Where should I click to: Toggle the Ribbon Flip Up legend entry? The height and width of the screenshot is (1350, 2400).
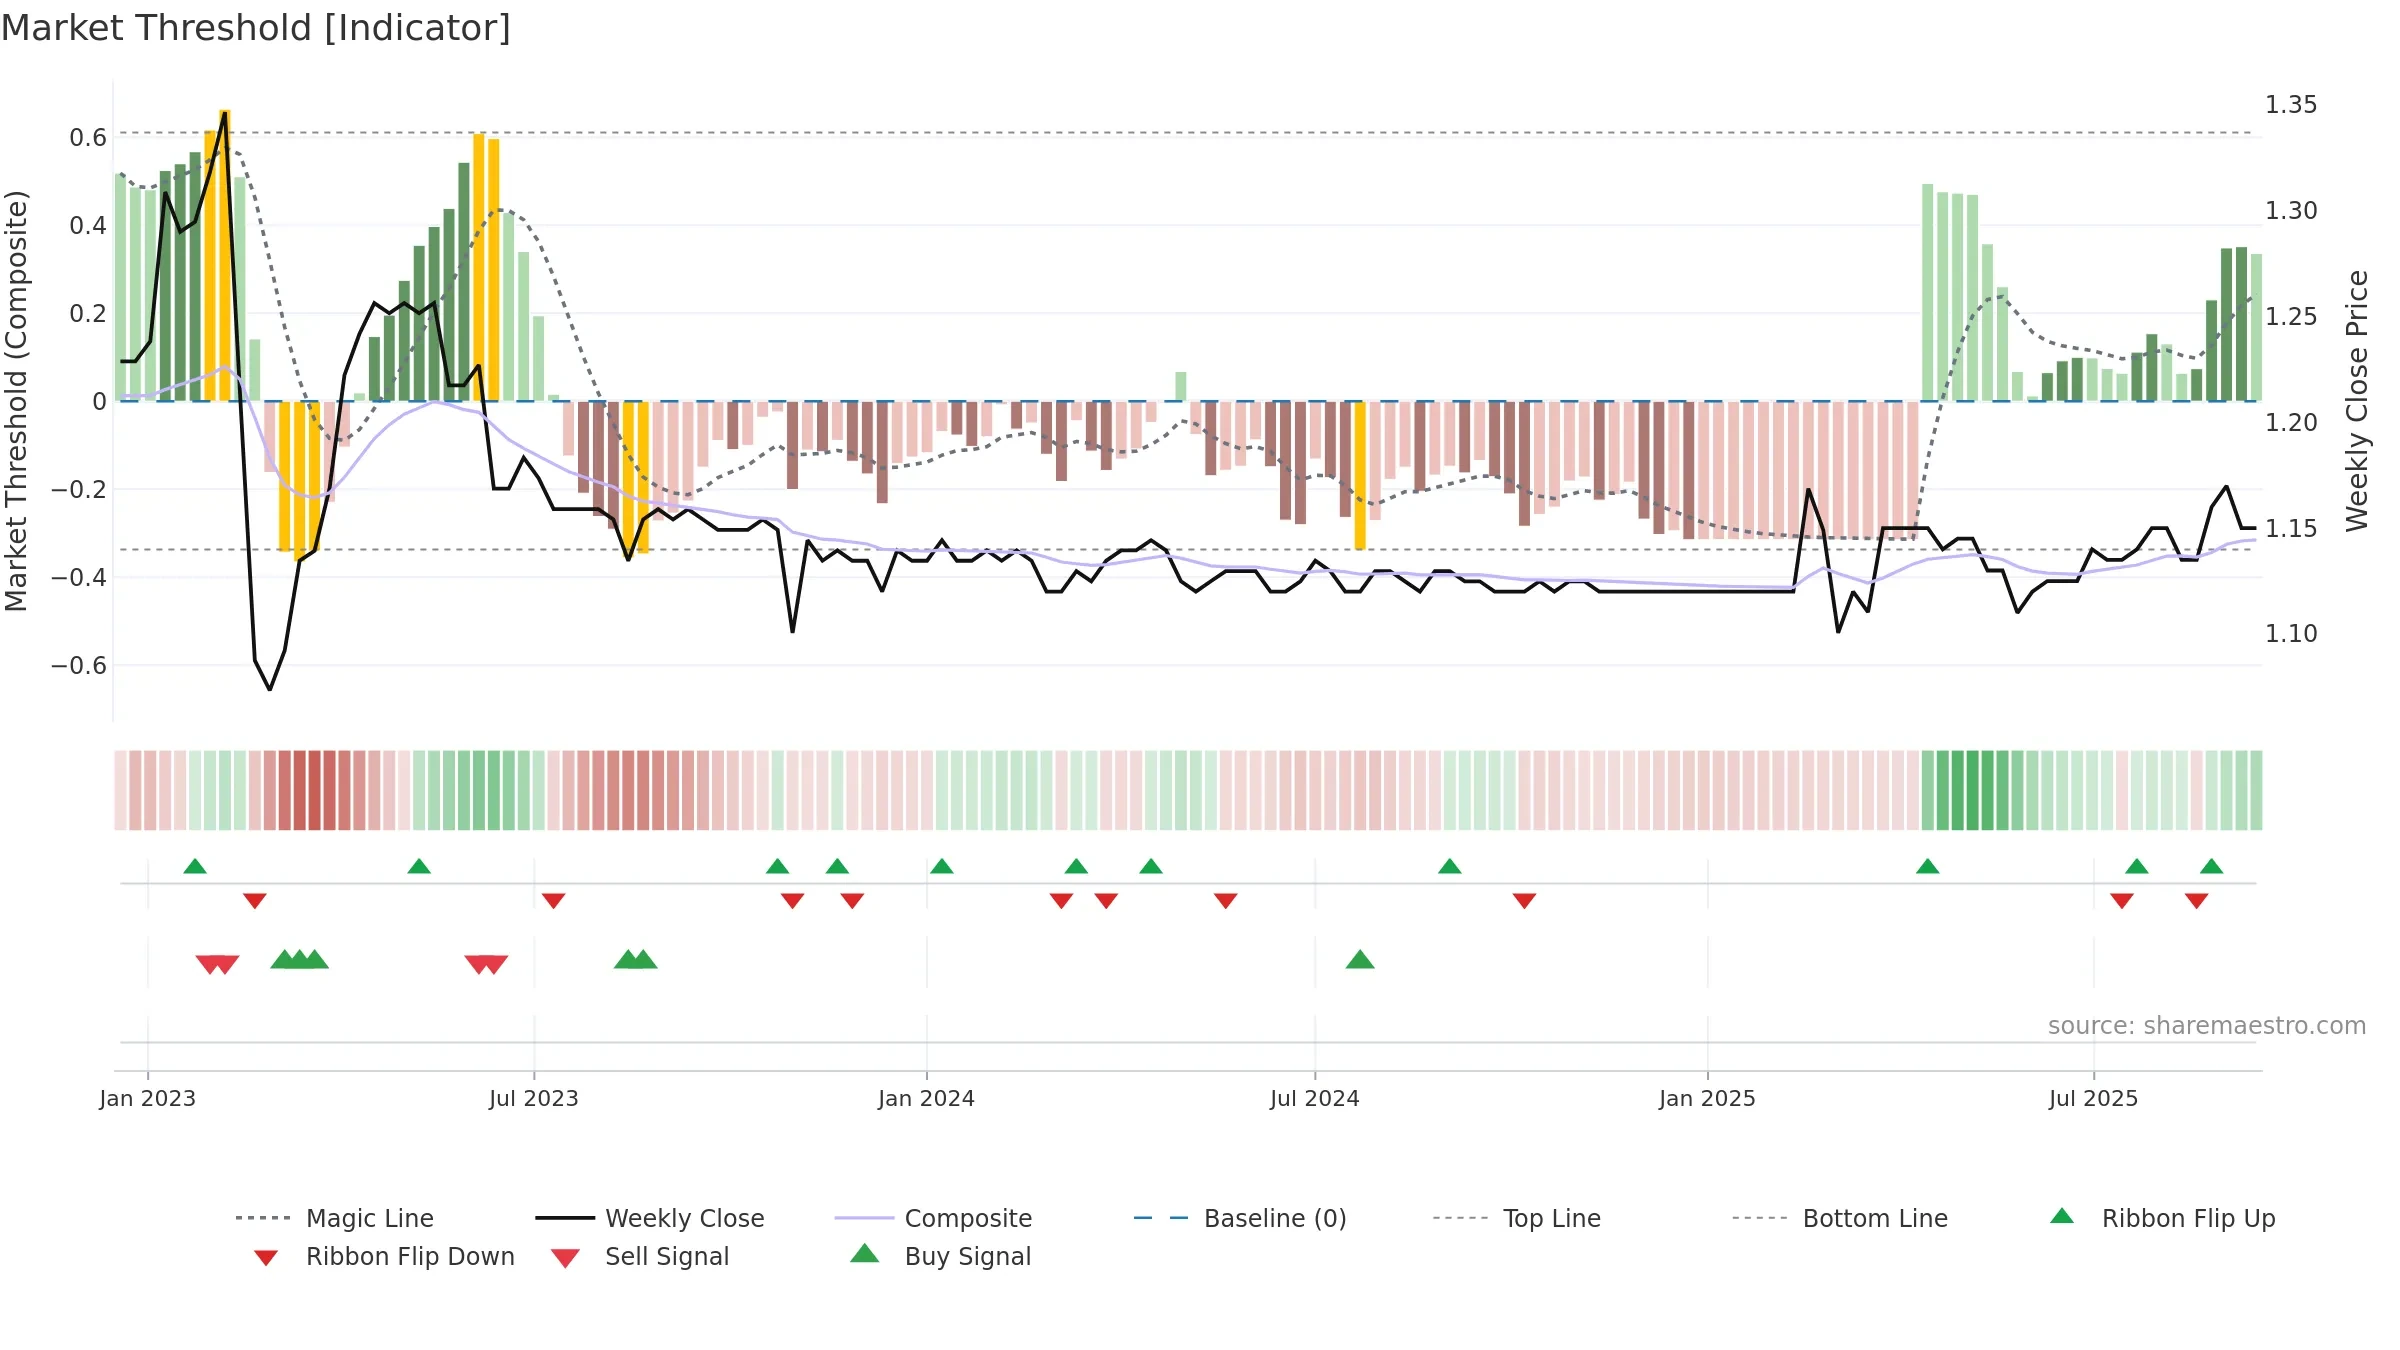coord(2162,1218)
